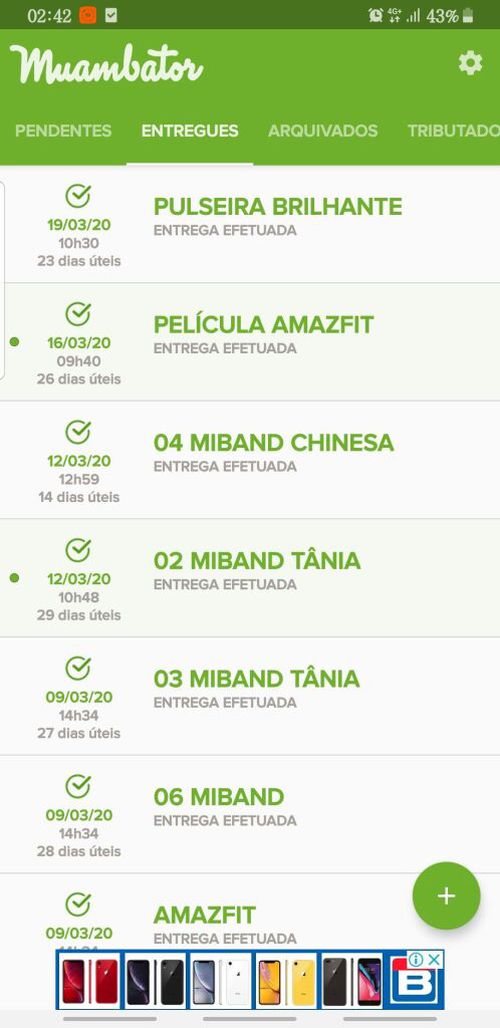Tap the iPhone banner advertisement
This screenshot has height=1028, width=500.
250,980
